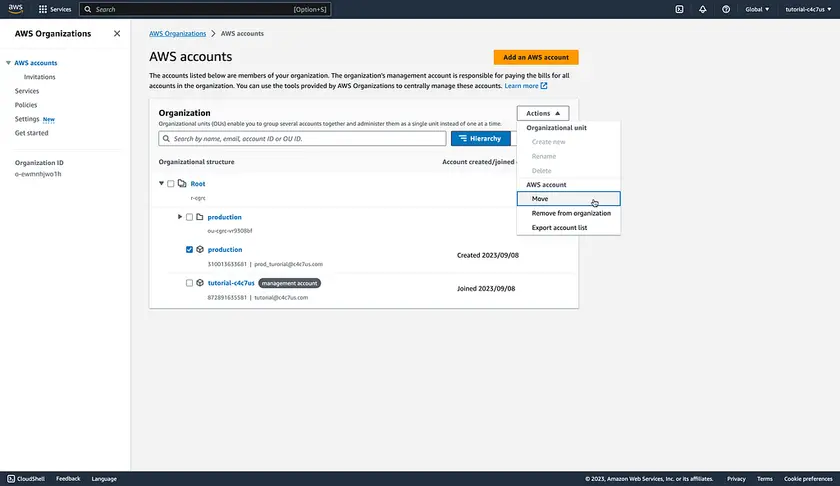
Task: Open the Global region dropdown
Action: [x=757, y=9]
